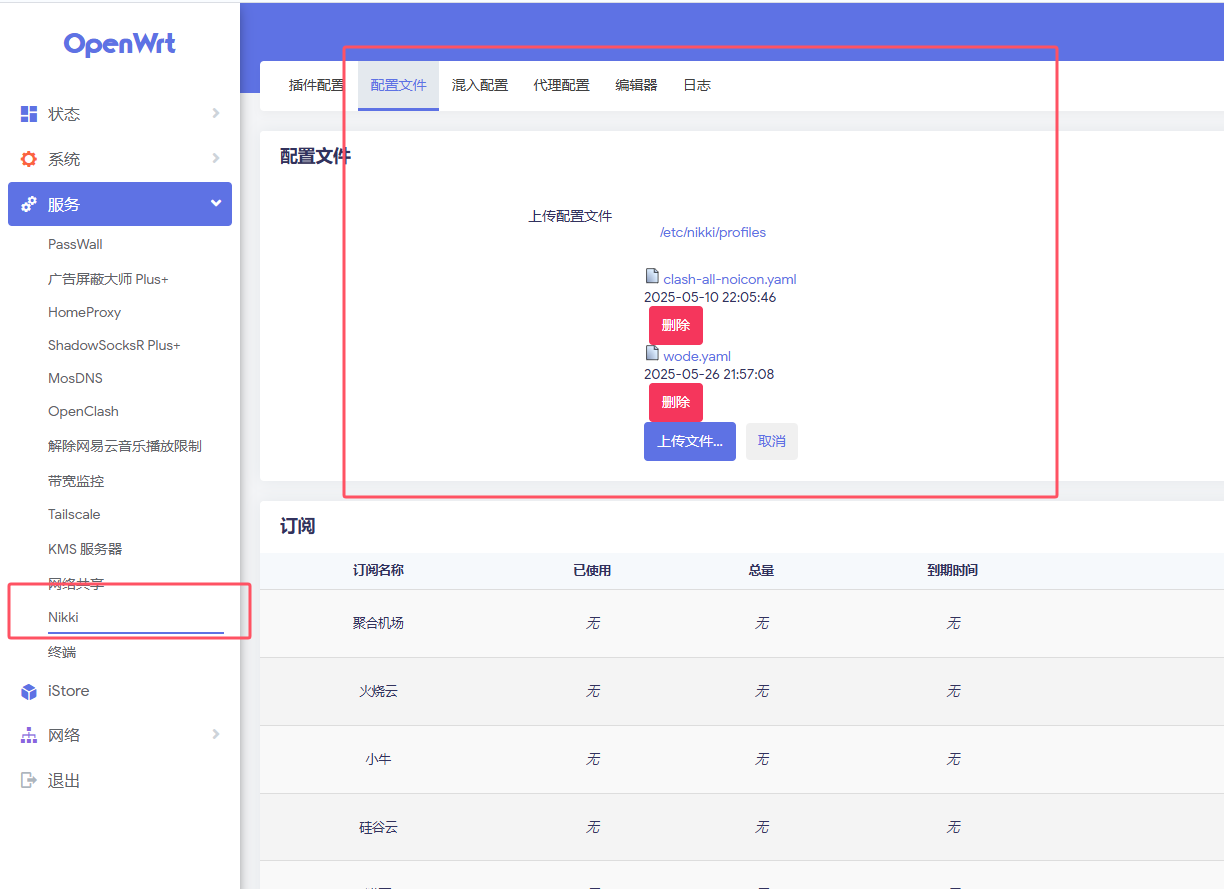Click the 总量 column header
The width and height of the screenshot is (1224, 889).
761,570
